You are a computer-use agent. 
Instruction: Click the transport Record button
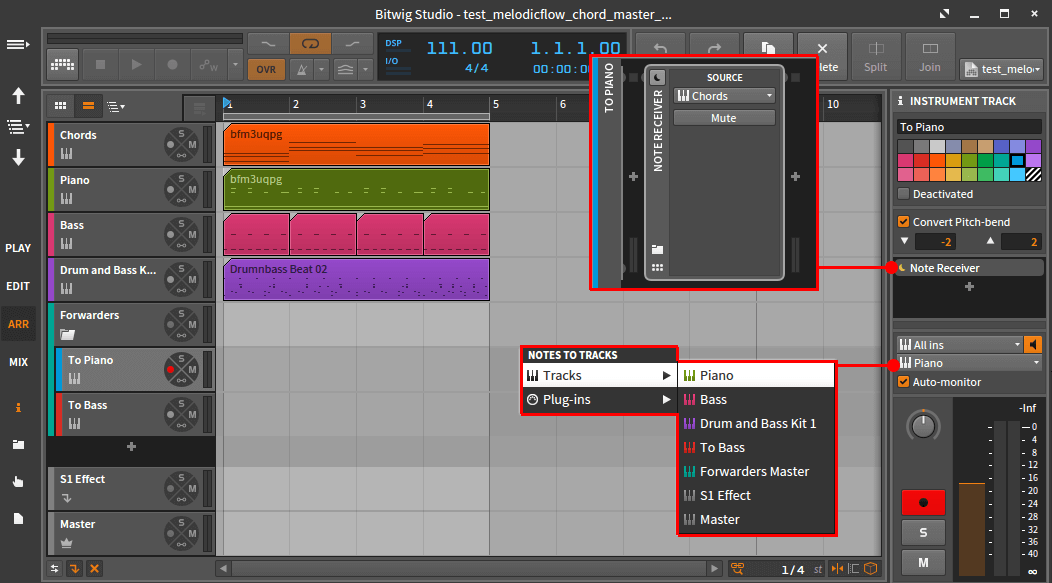point(172,64)
